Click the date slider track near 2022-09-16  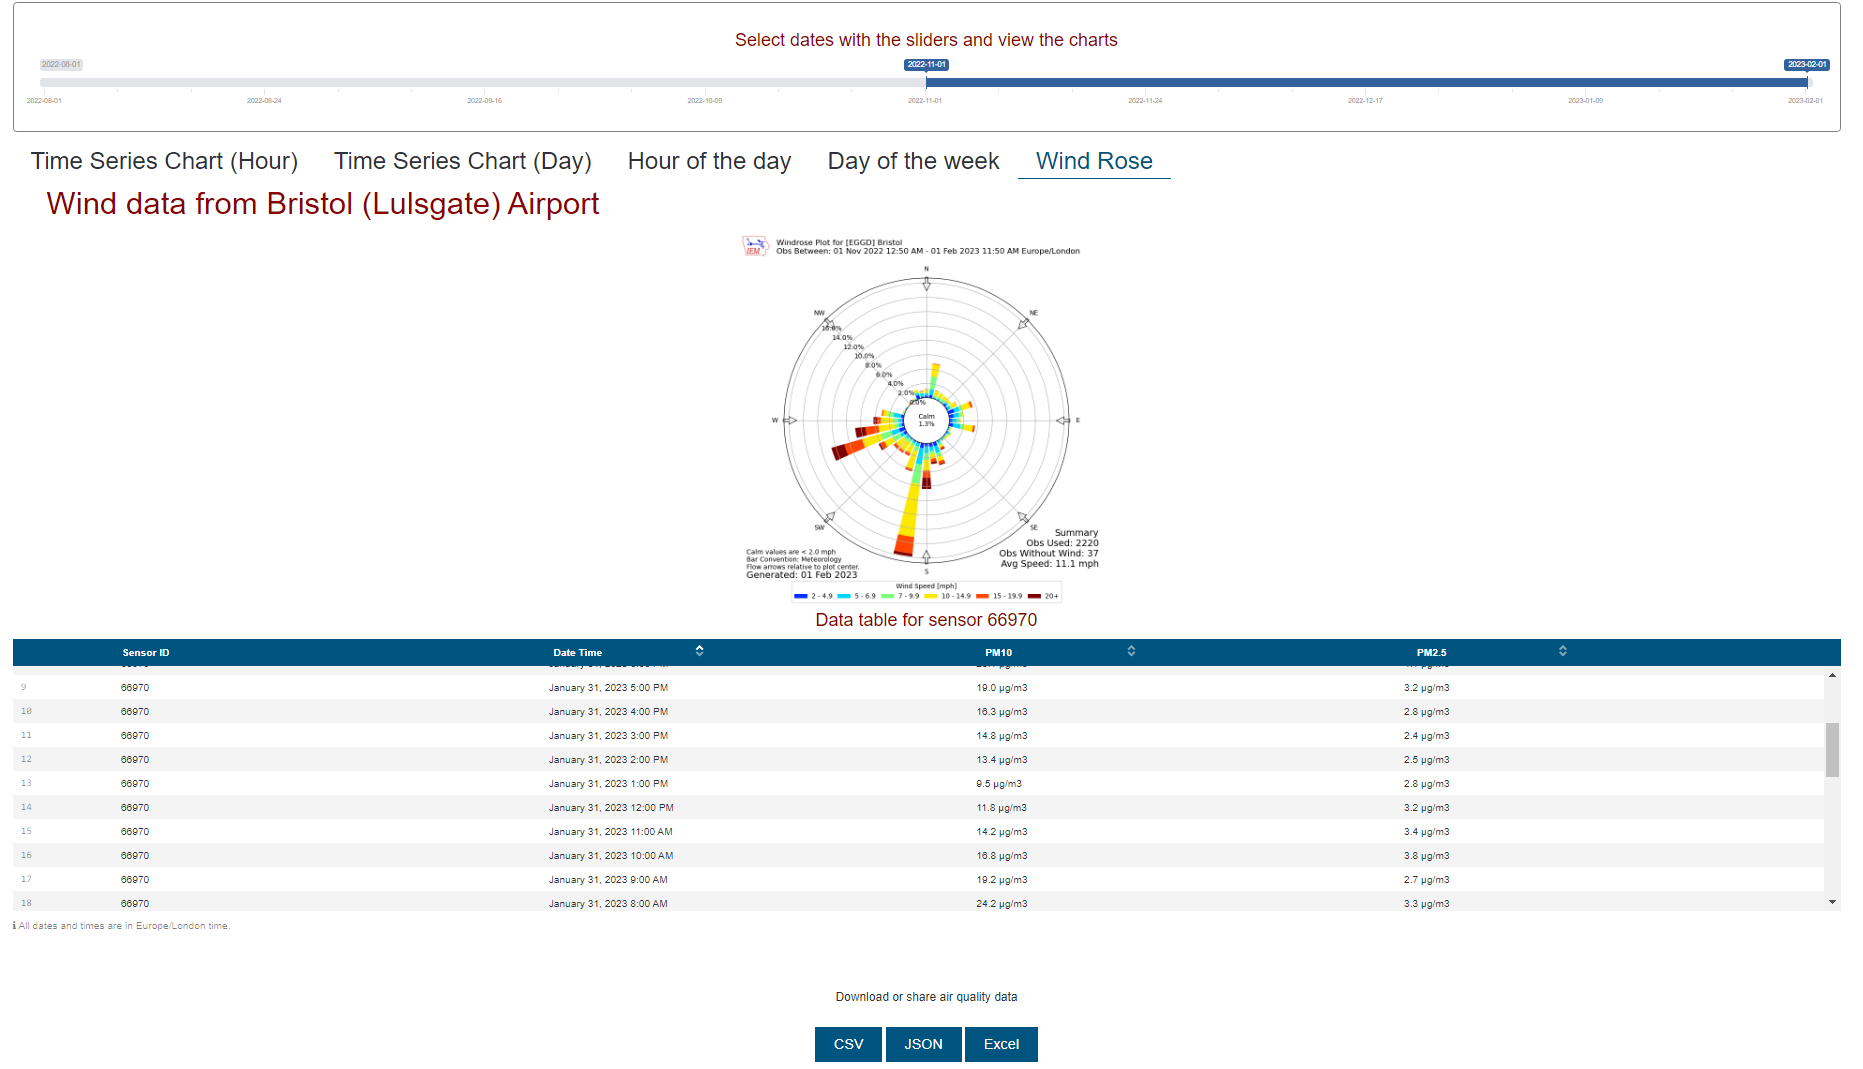coord(484,83)
